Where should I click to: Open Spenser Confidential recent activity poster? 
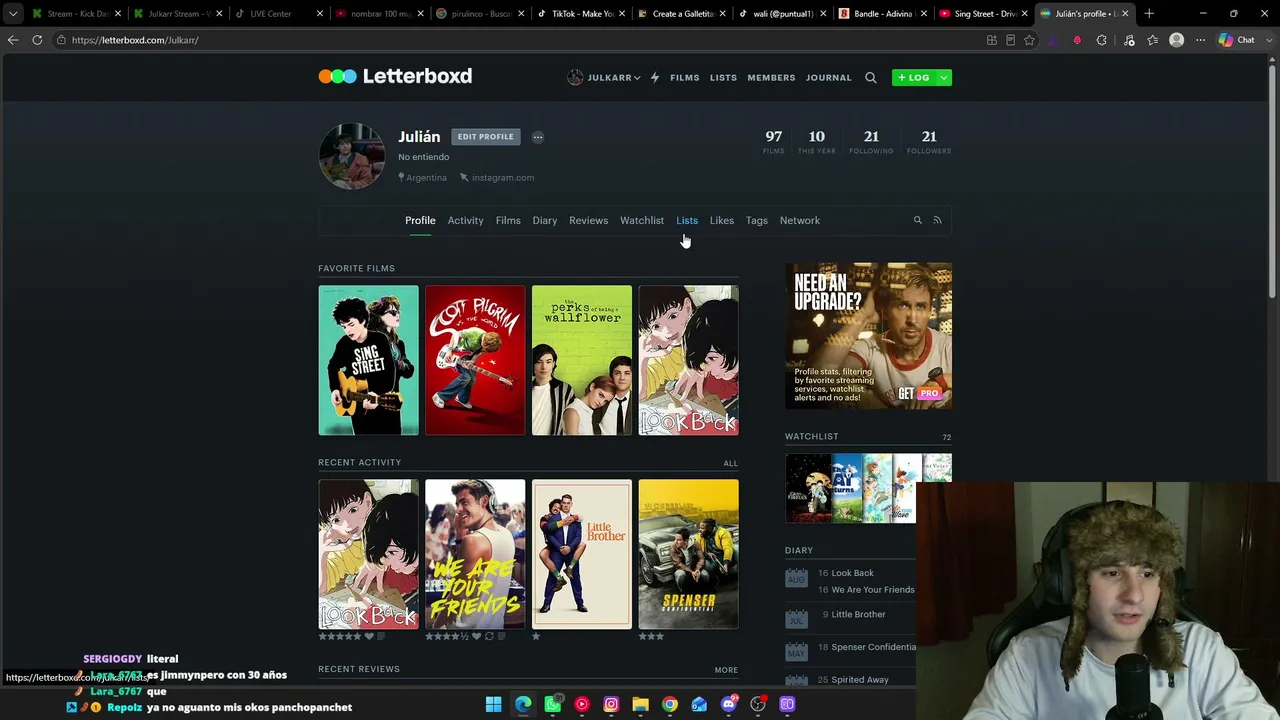click(x=689, y=554)
